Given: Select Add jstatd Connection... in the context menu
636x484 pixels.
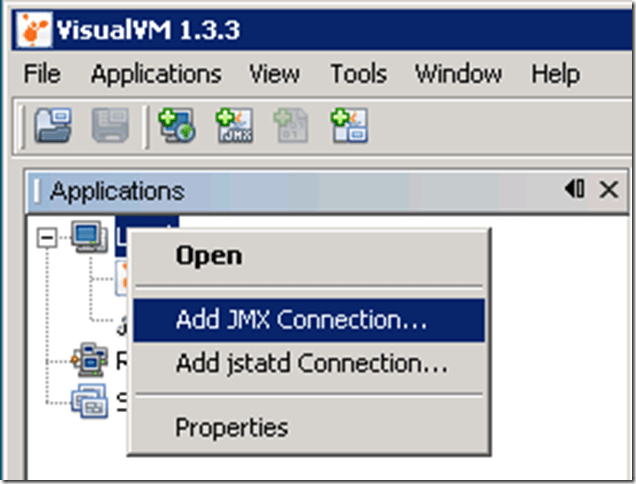Looking at the screenshot, I should (x=311, y=363).
